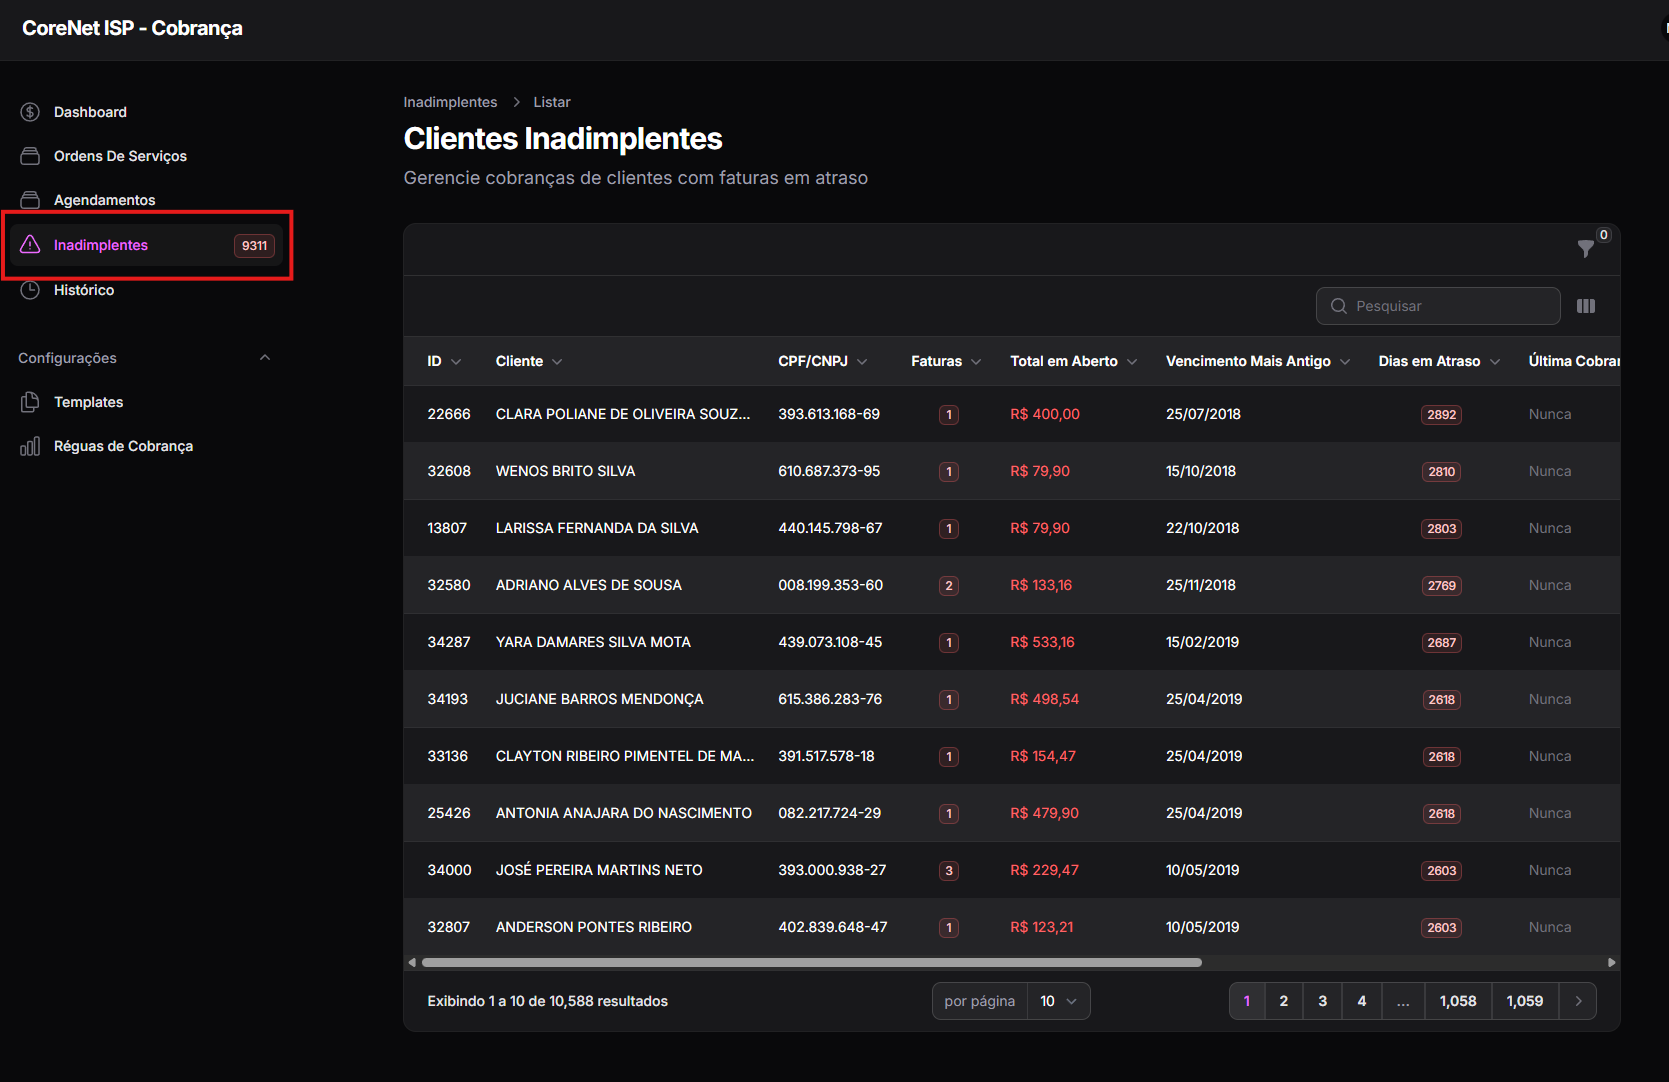Toggle table columns via column icon

tap(1586, 306)
